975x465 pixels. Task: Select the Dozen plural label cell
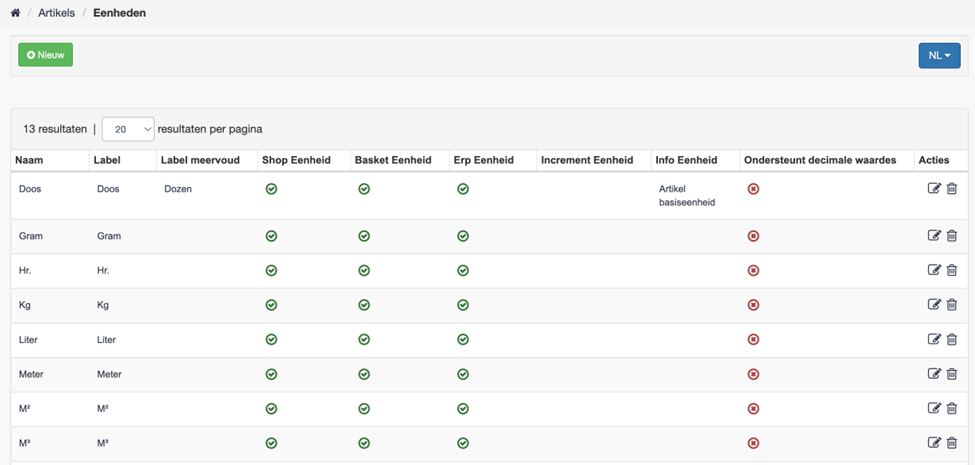(x=178, y=189)
